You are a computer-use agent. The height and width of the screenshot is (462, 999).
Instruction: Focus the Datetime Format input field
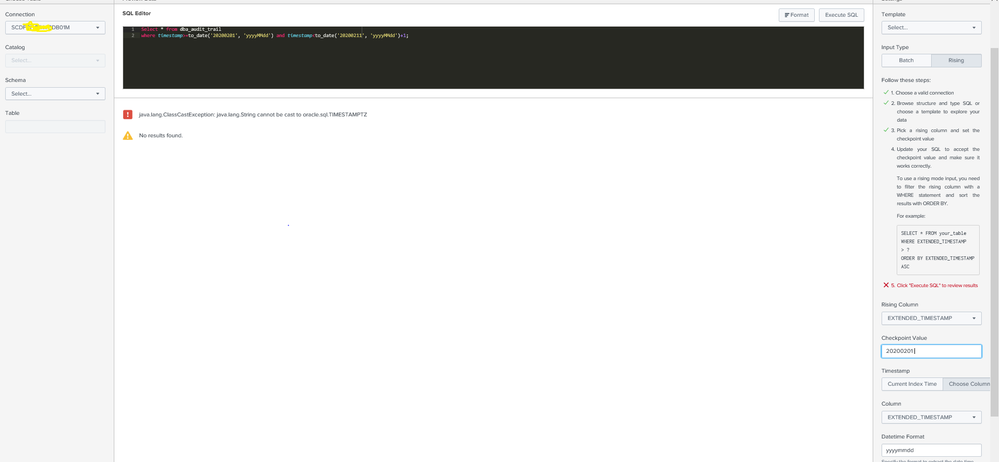coord(931,450)
